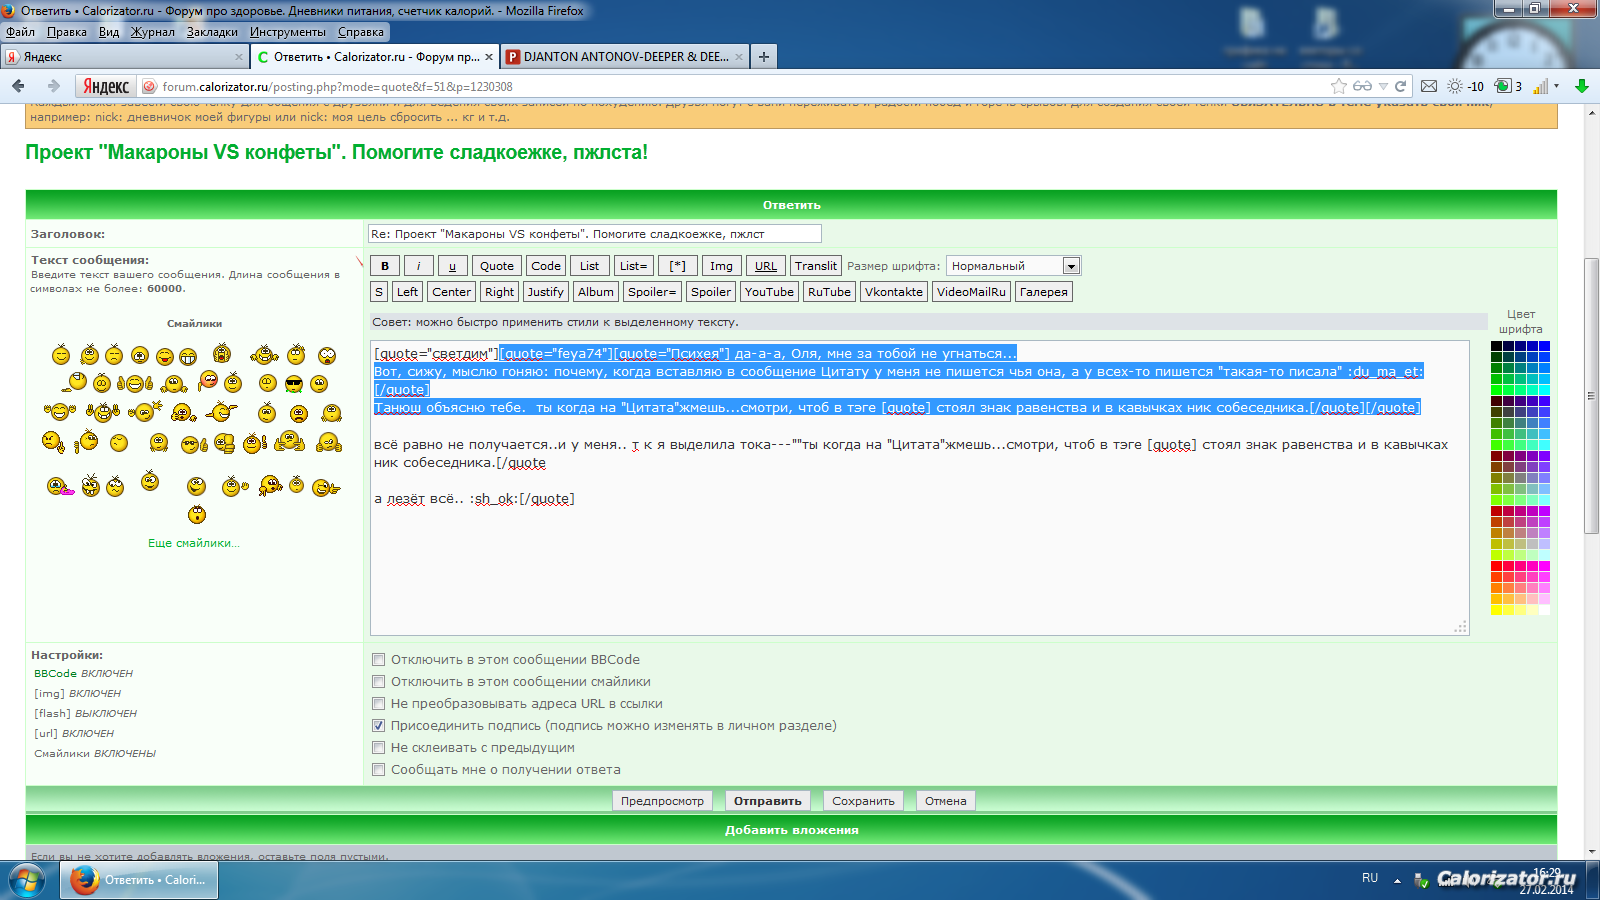Open the Журнал menu
This screenshot has width=1600, height=900.
pyautogui.click(x=153, y=32)
